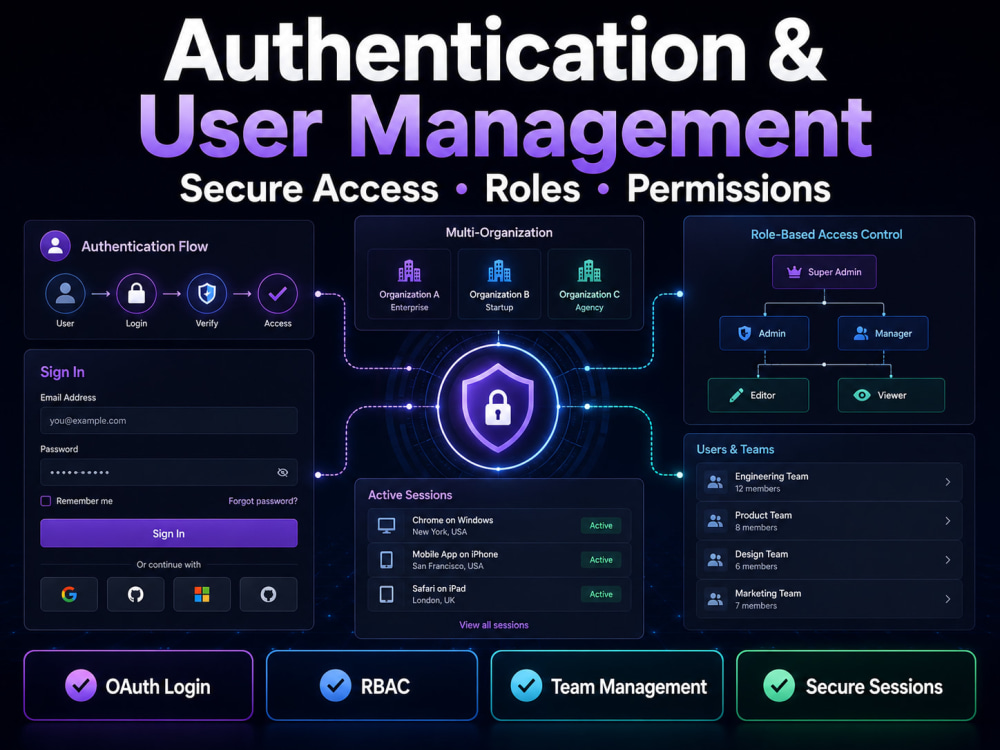Open the View all sessions link
The width and height of the screenshot is (1000, 750).
494,625
